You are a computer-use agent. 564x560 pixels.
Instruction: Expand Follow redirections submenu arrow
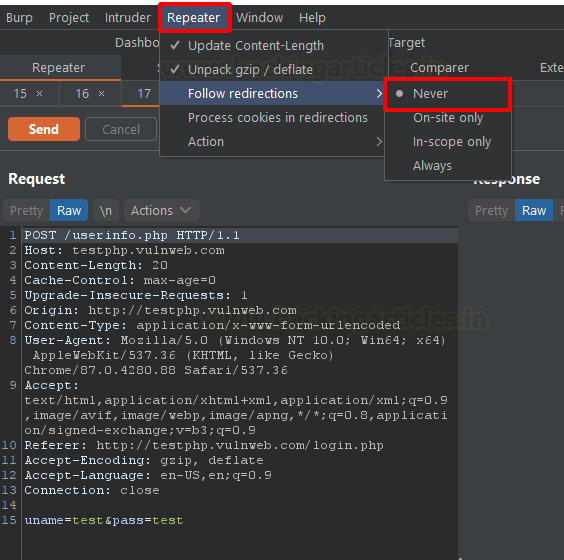379,94
